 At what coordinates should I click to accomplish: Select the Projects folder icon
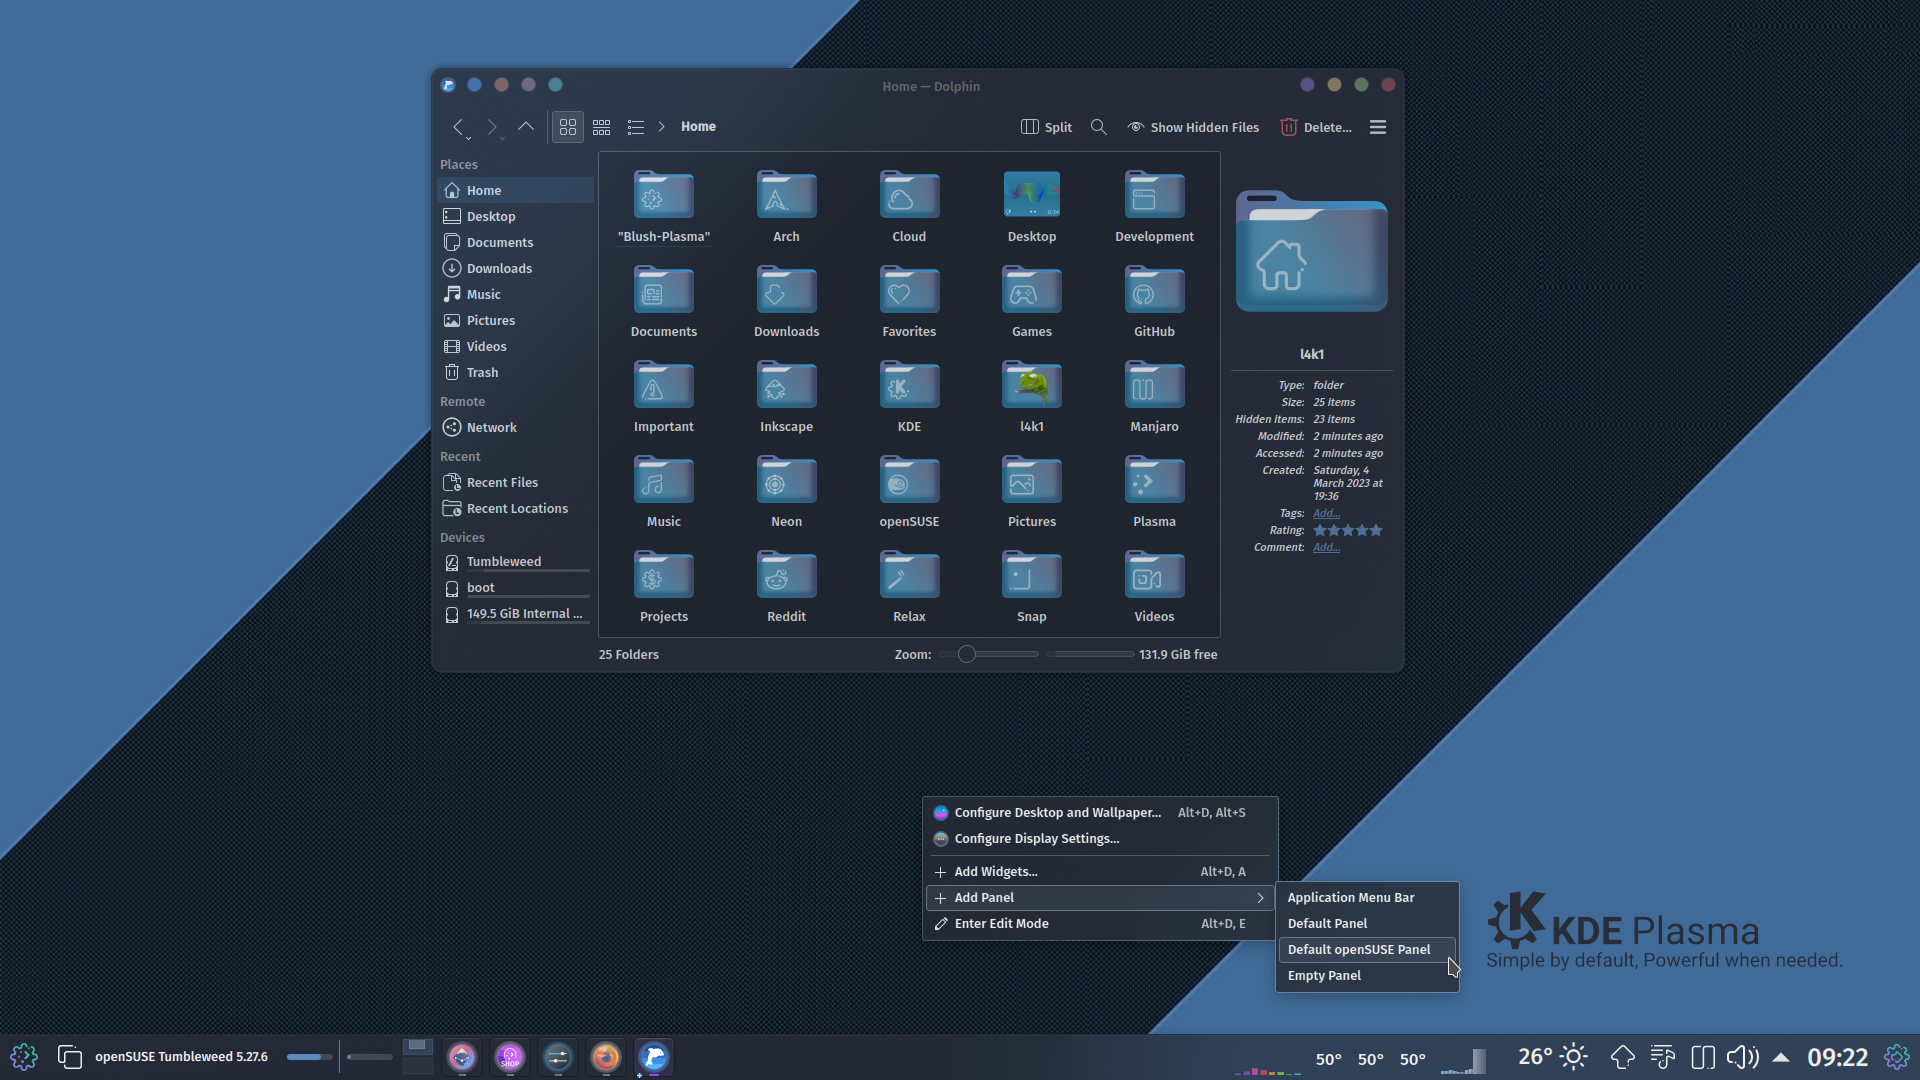tap(664, 575)
